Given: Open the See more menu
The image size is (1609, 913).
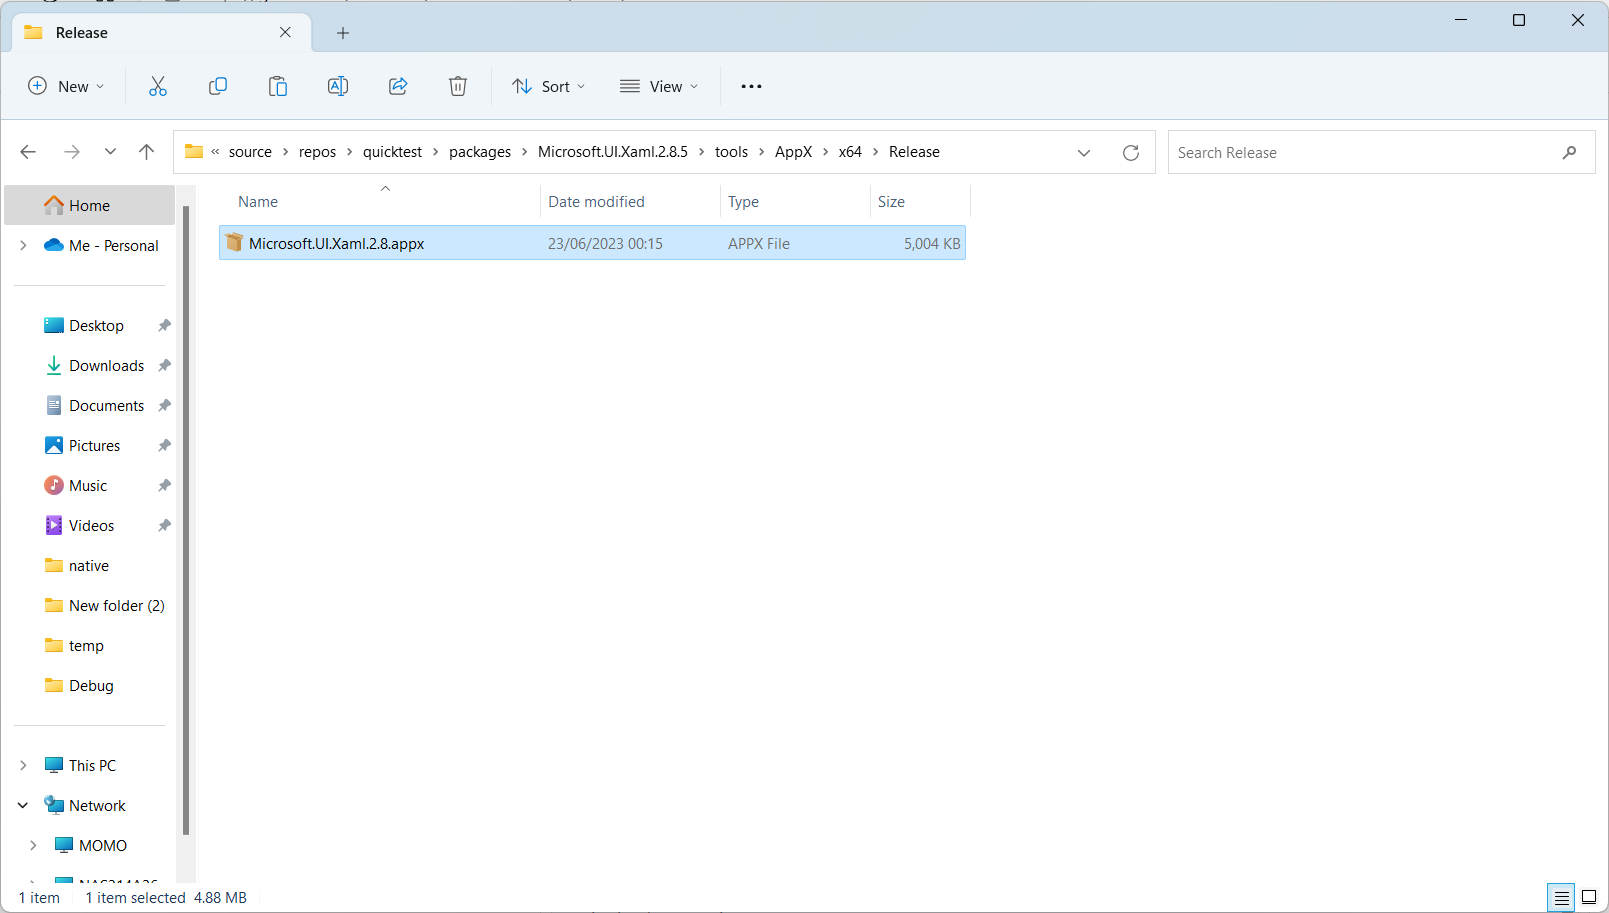Looking at the screenshot, I should [751, 86].
